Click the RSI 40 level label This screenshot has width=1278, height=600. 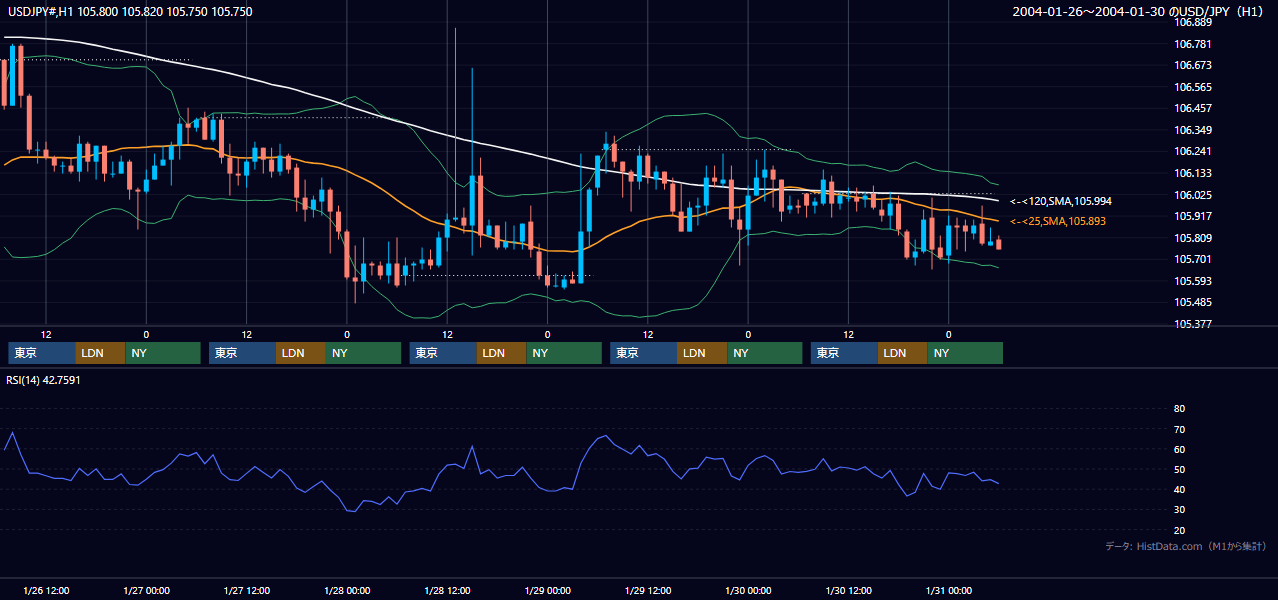(1179, 489)
